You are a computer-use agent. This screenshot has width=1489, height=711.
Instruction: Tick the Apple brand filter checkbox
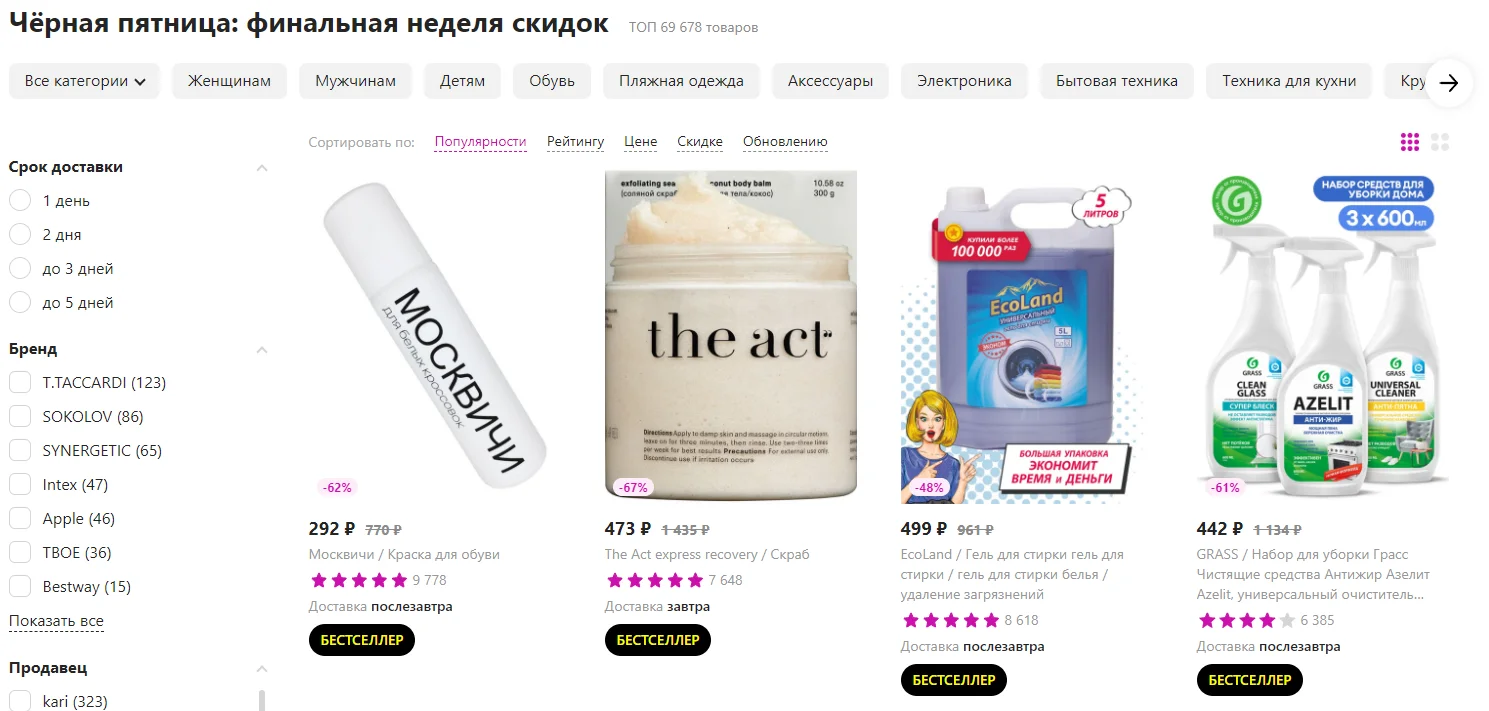tap(20, 518)
